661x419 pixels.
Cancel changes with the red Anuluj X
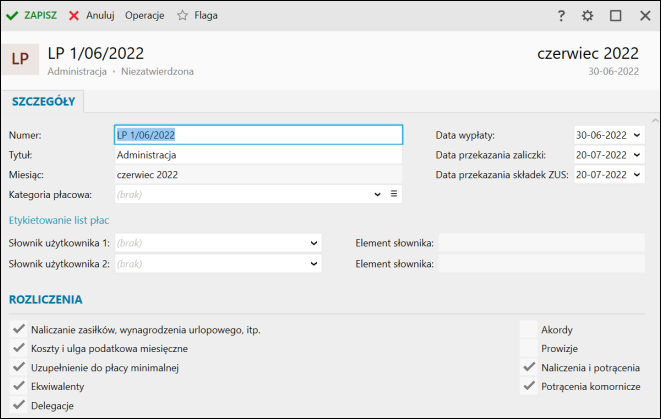click(74, 16)
